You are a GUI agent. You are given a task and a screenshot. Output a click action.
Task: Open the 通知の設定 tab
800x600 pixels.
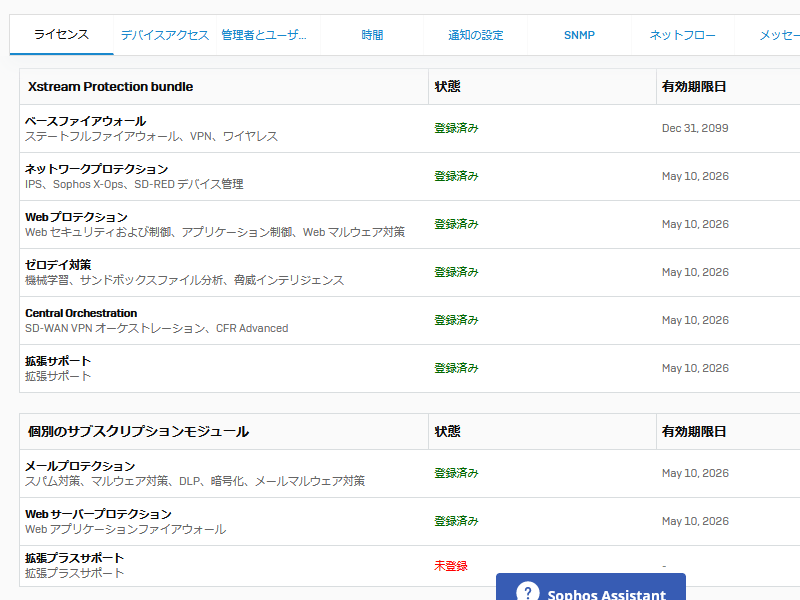point(476,35)
